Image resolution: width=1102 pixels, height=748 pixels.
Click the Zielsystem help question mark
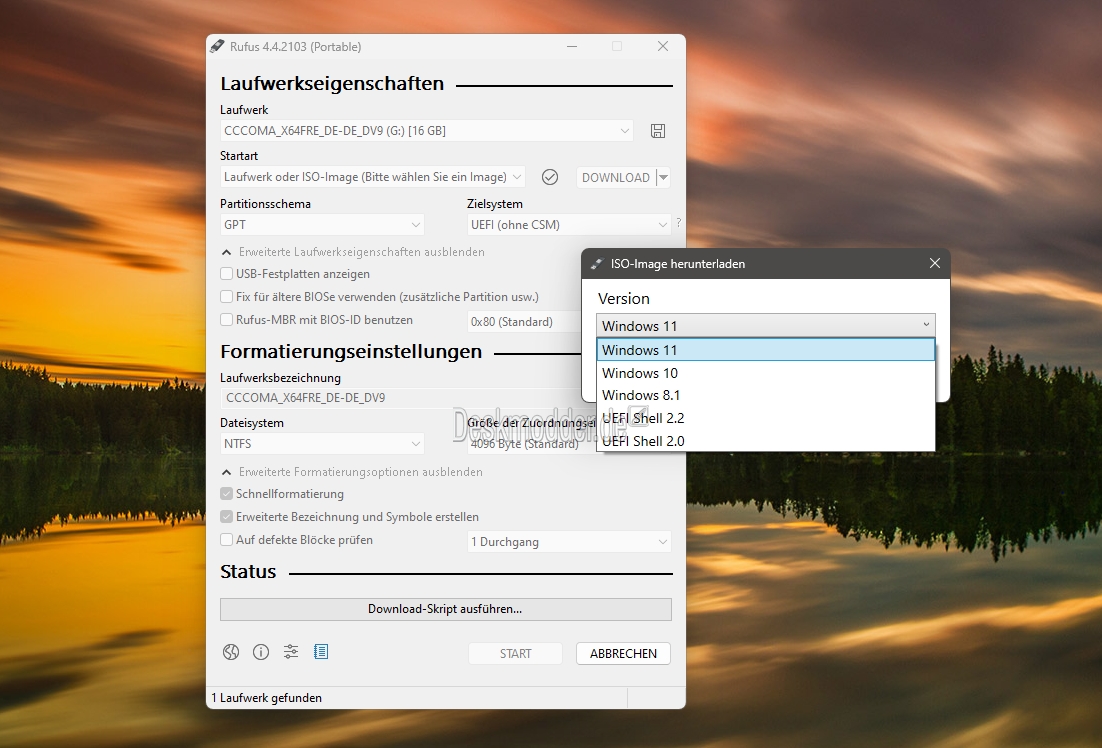pos(678,222)
